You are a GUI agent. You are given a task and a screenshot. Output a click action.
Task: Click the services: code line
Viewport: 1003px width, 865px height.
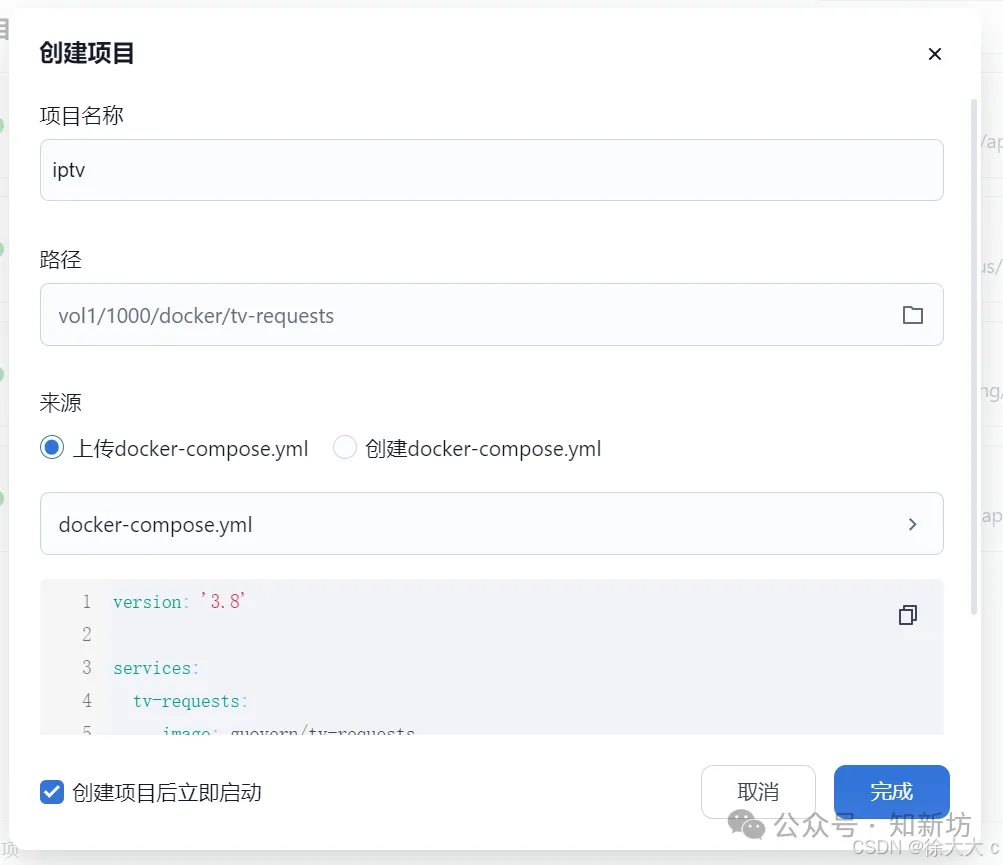(156, 669)
